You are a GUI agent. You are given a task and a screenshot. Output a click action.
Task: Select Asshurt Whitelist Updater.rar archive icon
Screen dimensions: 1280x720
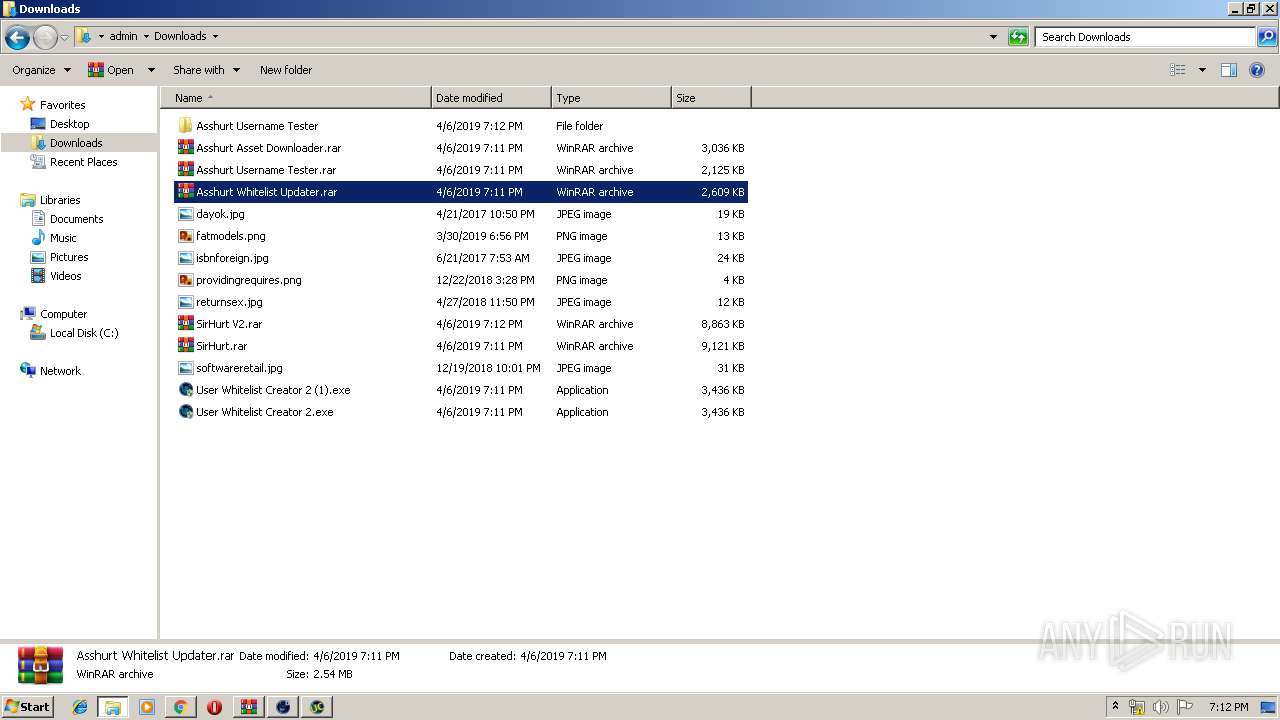pyautogui.click(x=185, y=192)
